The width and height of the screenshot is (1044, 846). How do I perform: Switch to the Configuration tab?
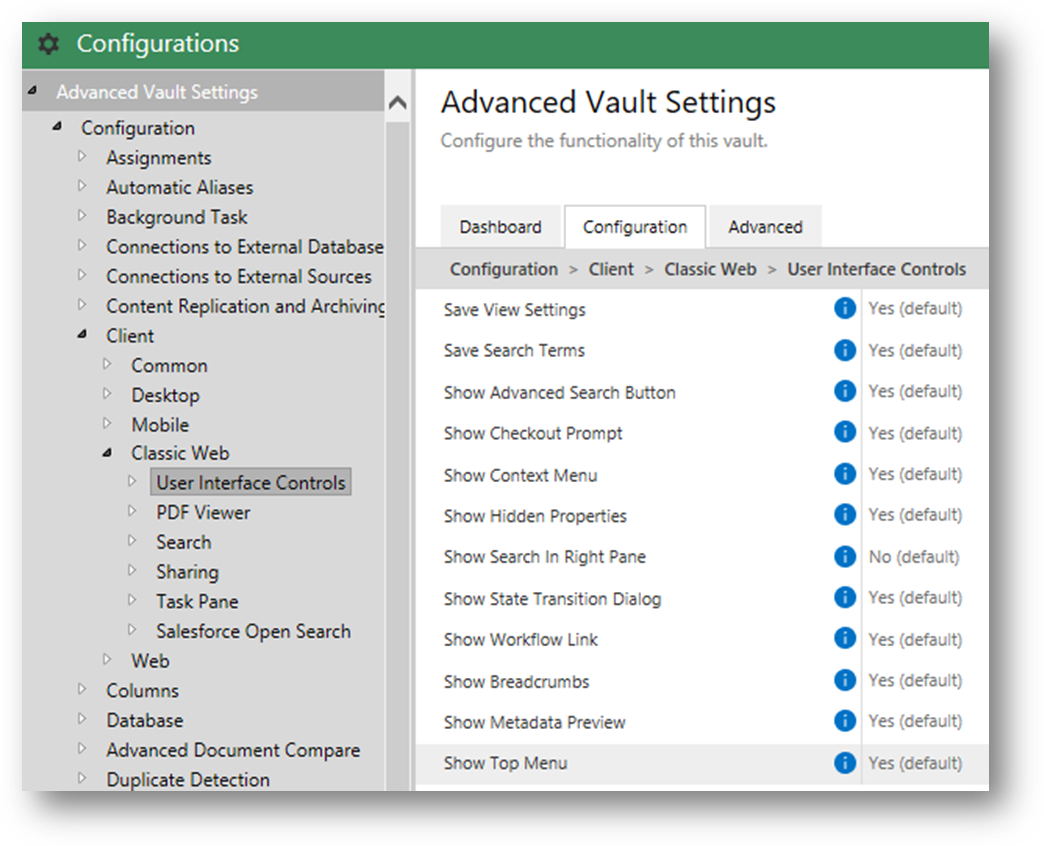(x=635, y=227)
